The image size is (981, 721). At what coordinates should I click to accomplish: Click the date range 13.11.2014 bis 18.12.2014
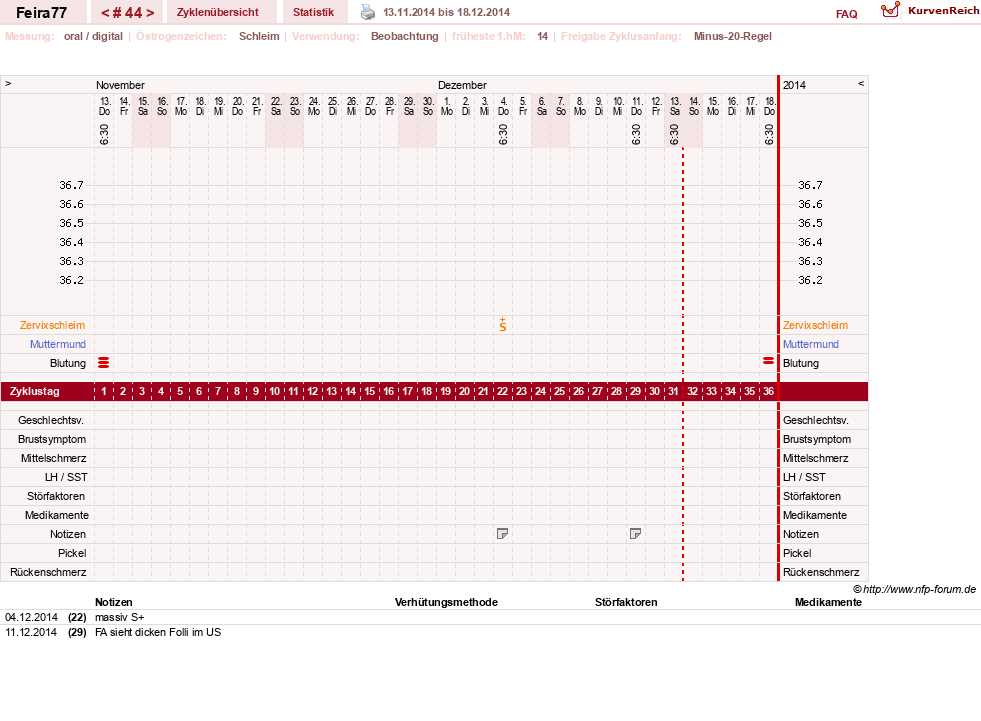click(x=446, y=12)
